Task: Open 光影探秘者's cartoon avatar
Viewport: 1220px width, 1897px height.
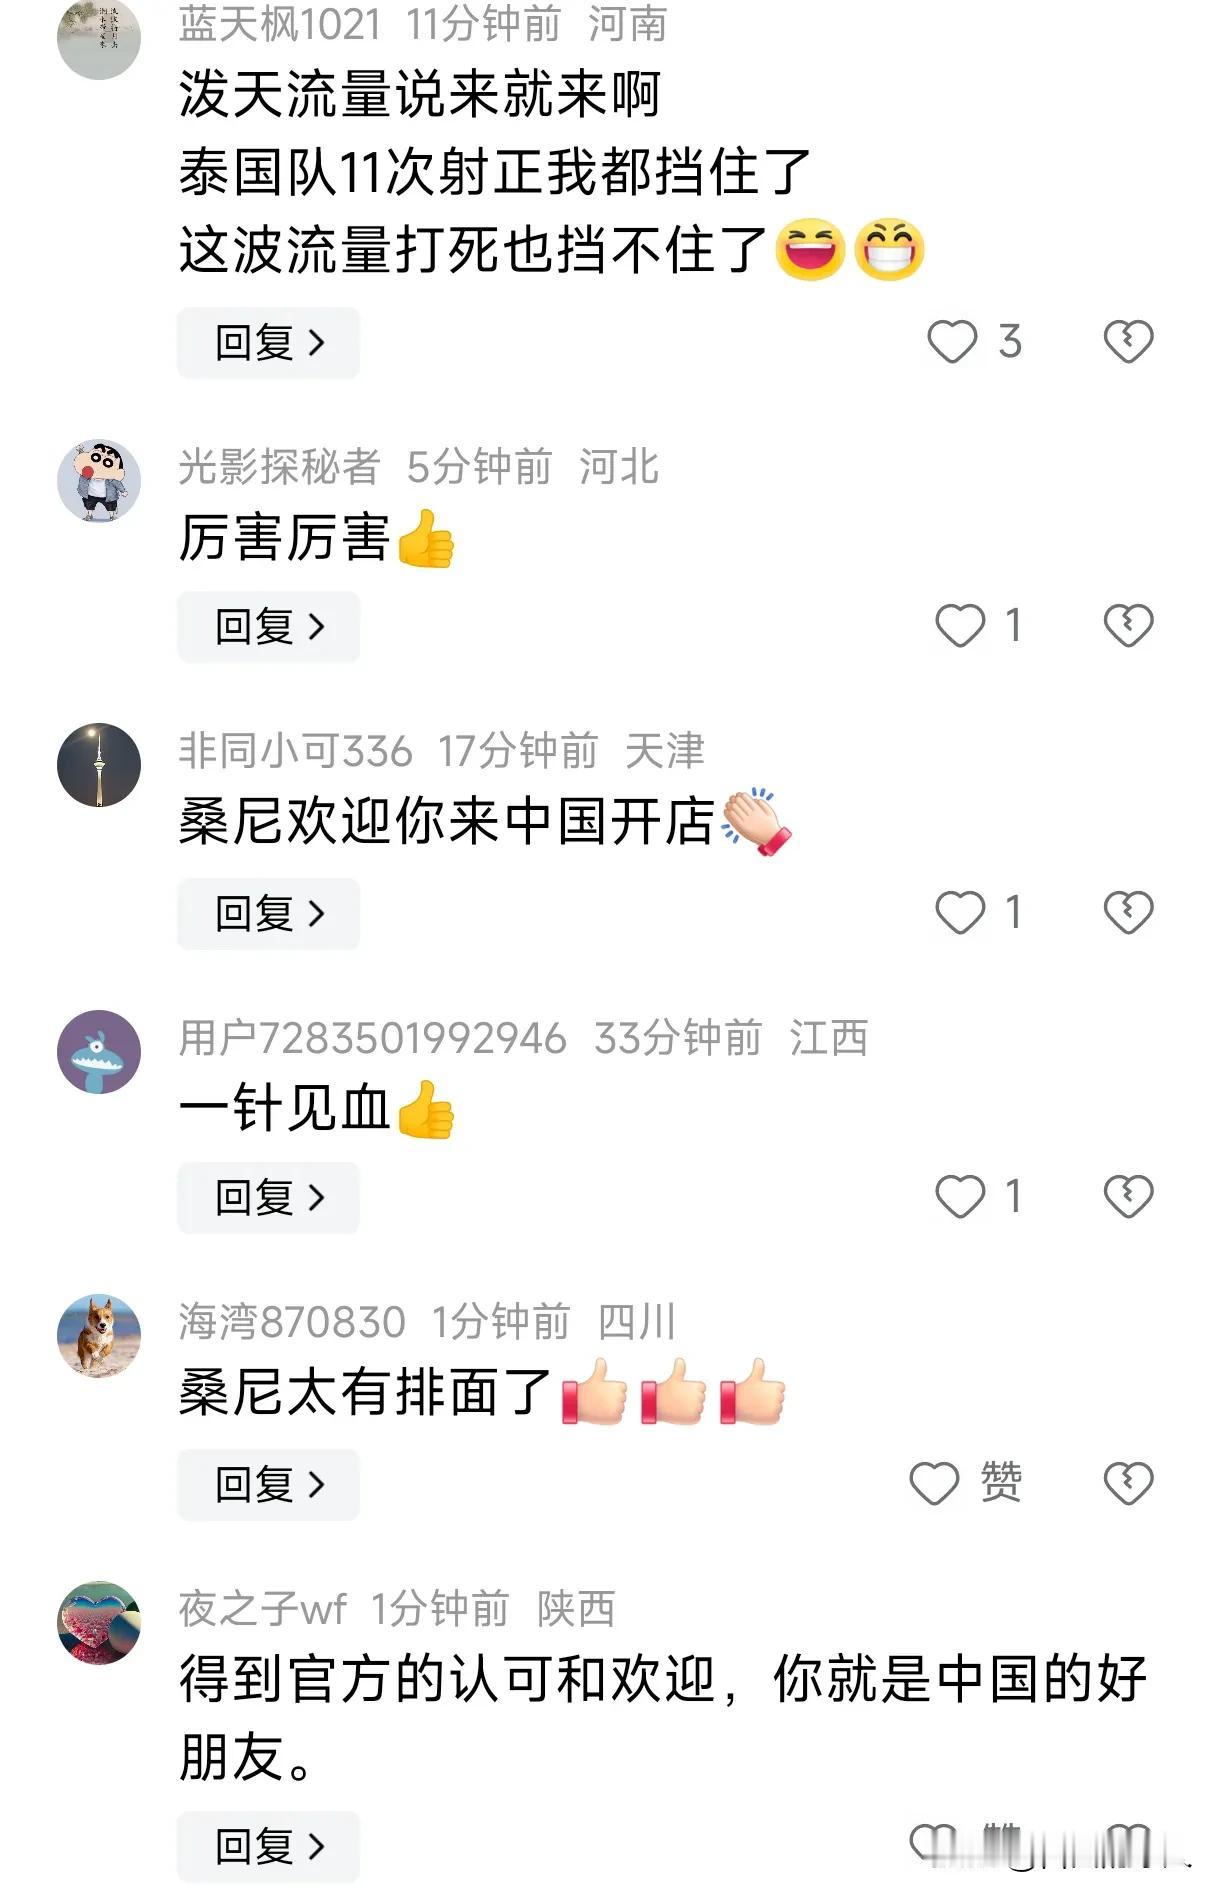Action: click(x=99, y=480)
